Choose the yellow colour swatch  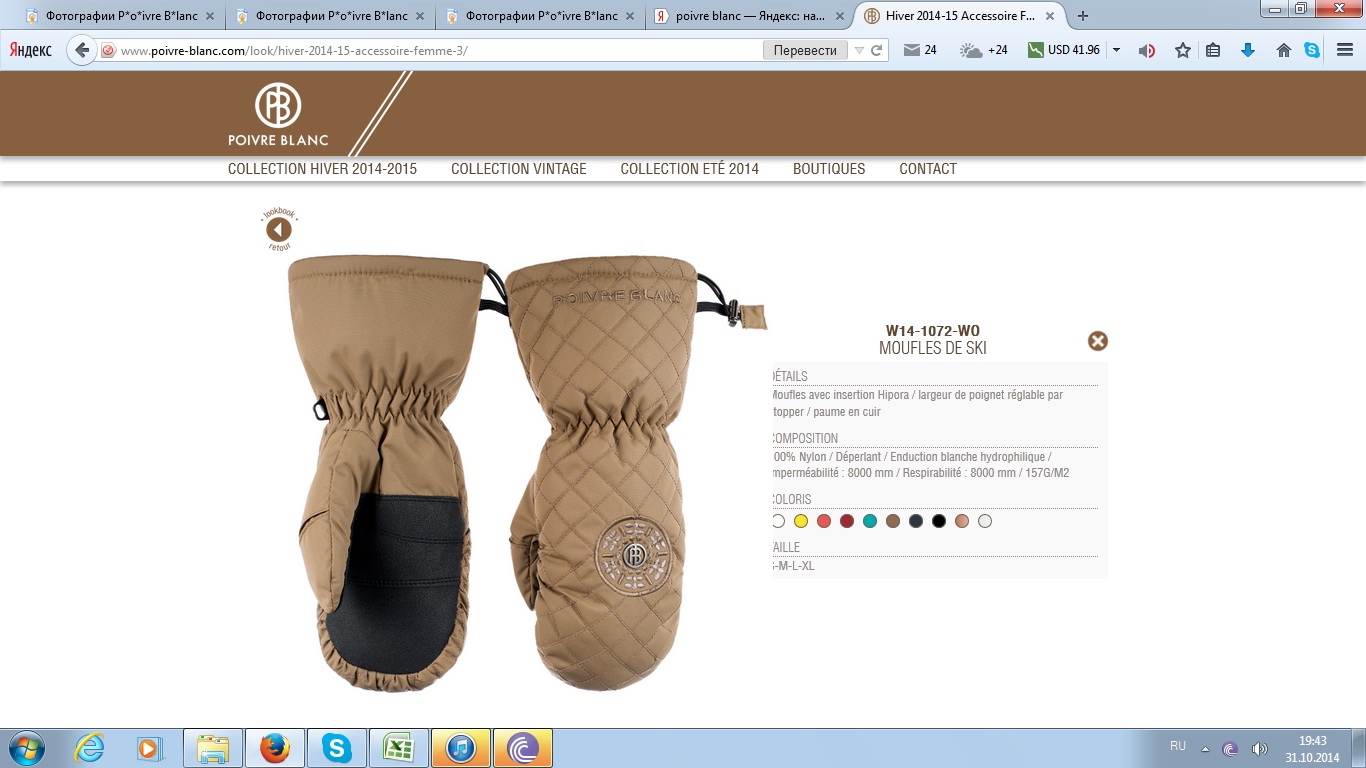click(x=801, y=521)
